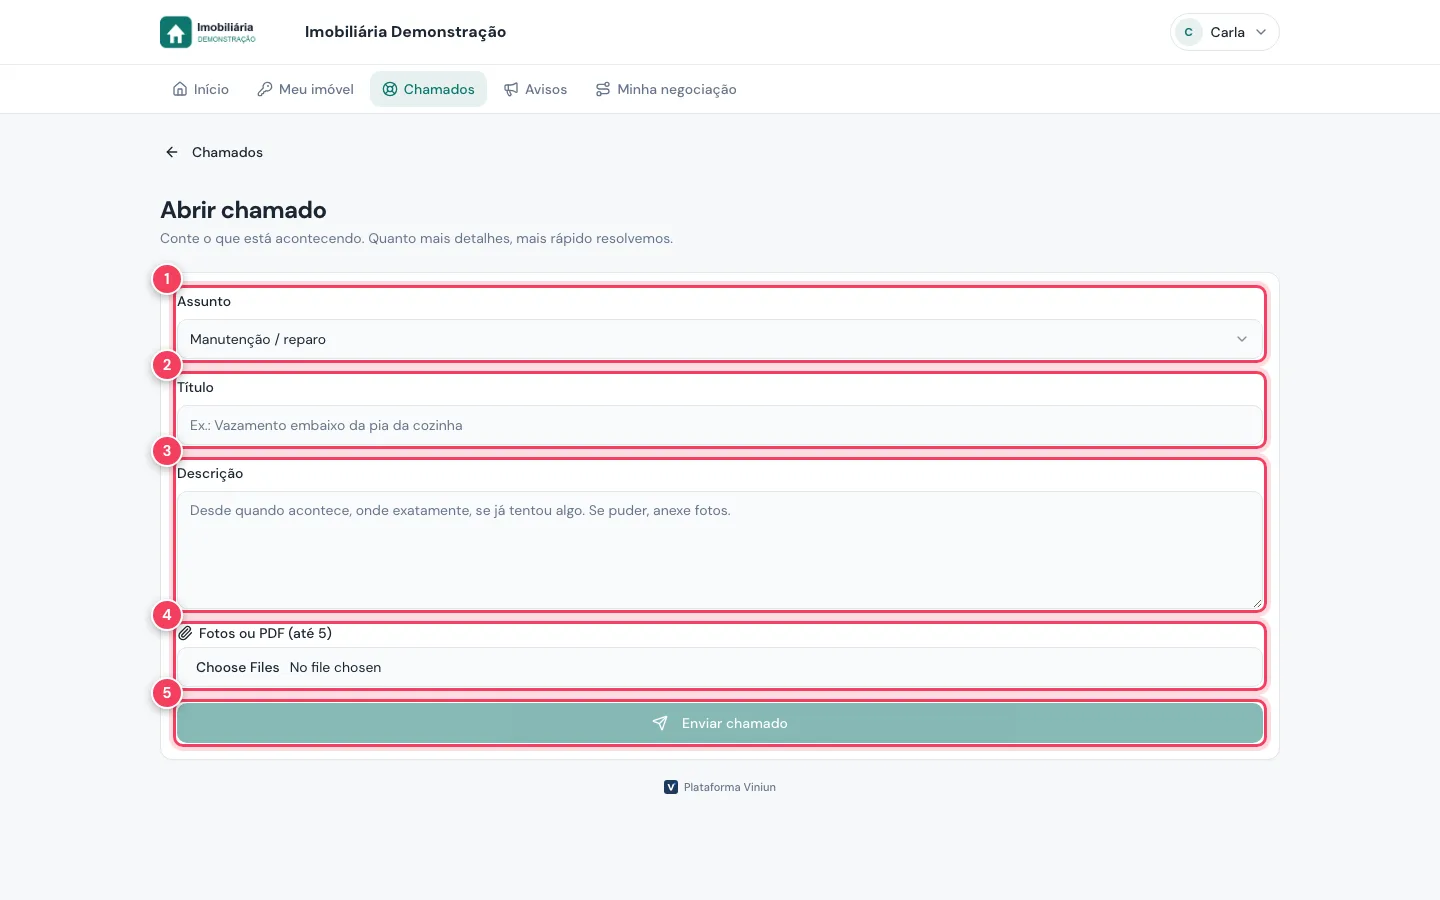Go to the Início tab

click(x=201, y=89)
